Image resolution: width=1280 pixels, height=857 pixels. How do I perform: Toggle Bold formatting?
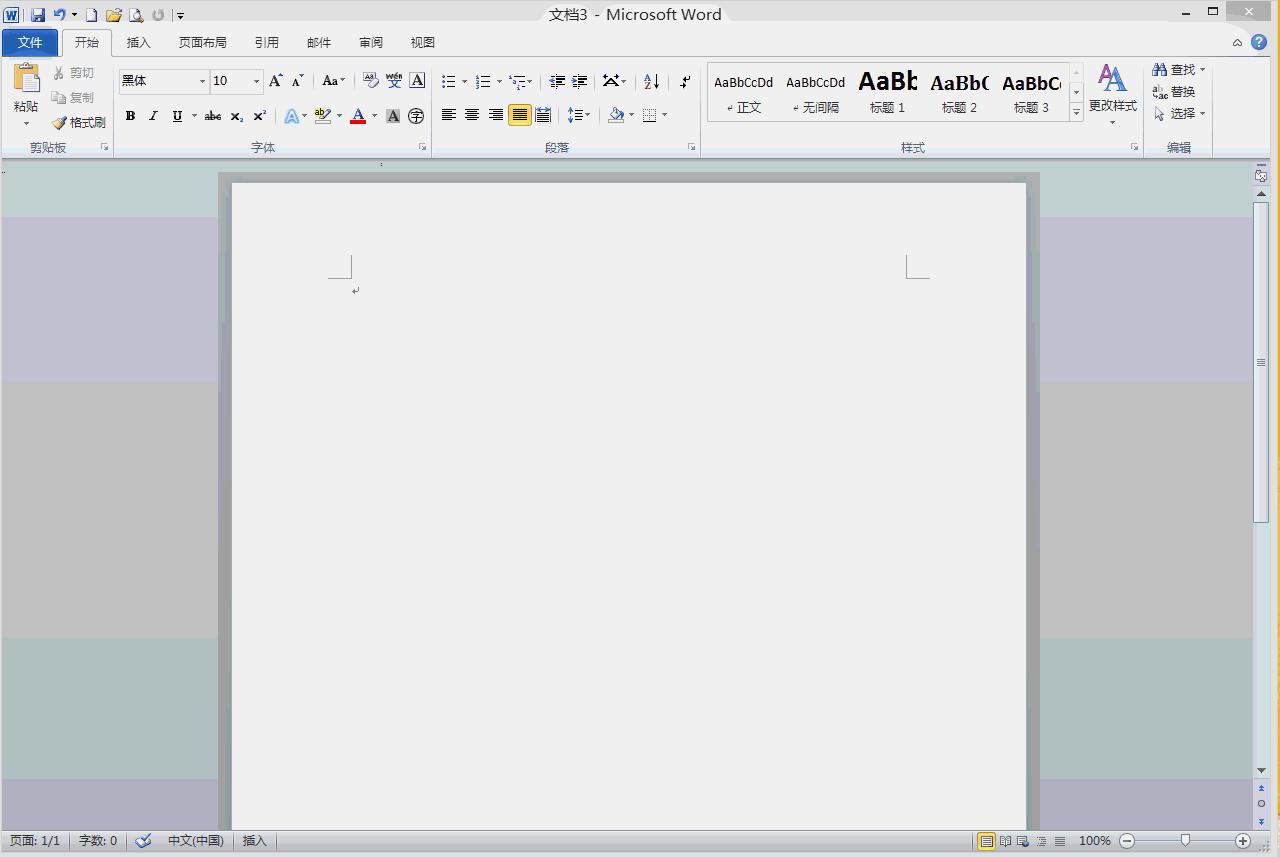[130, 116]
